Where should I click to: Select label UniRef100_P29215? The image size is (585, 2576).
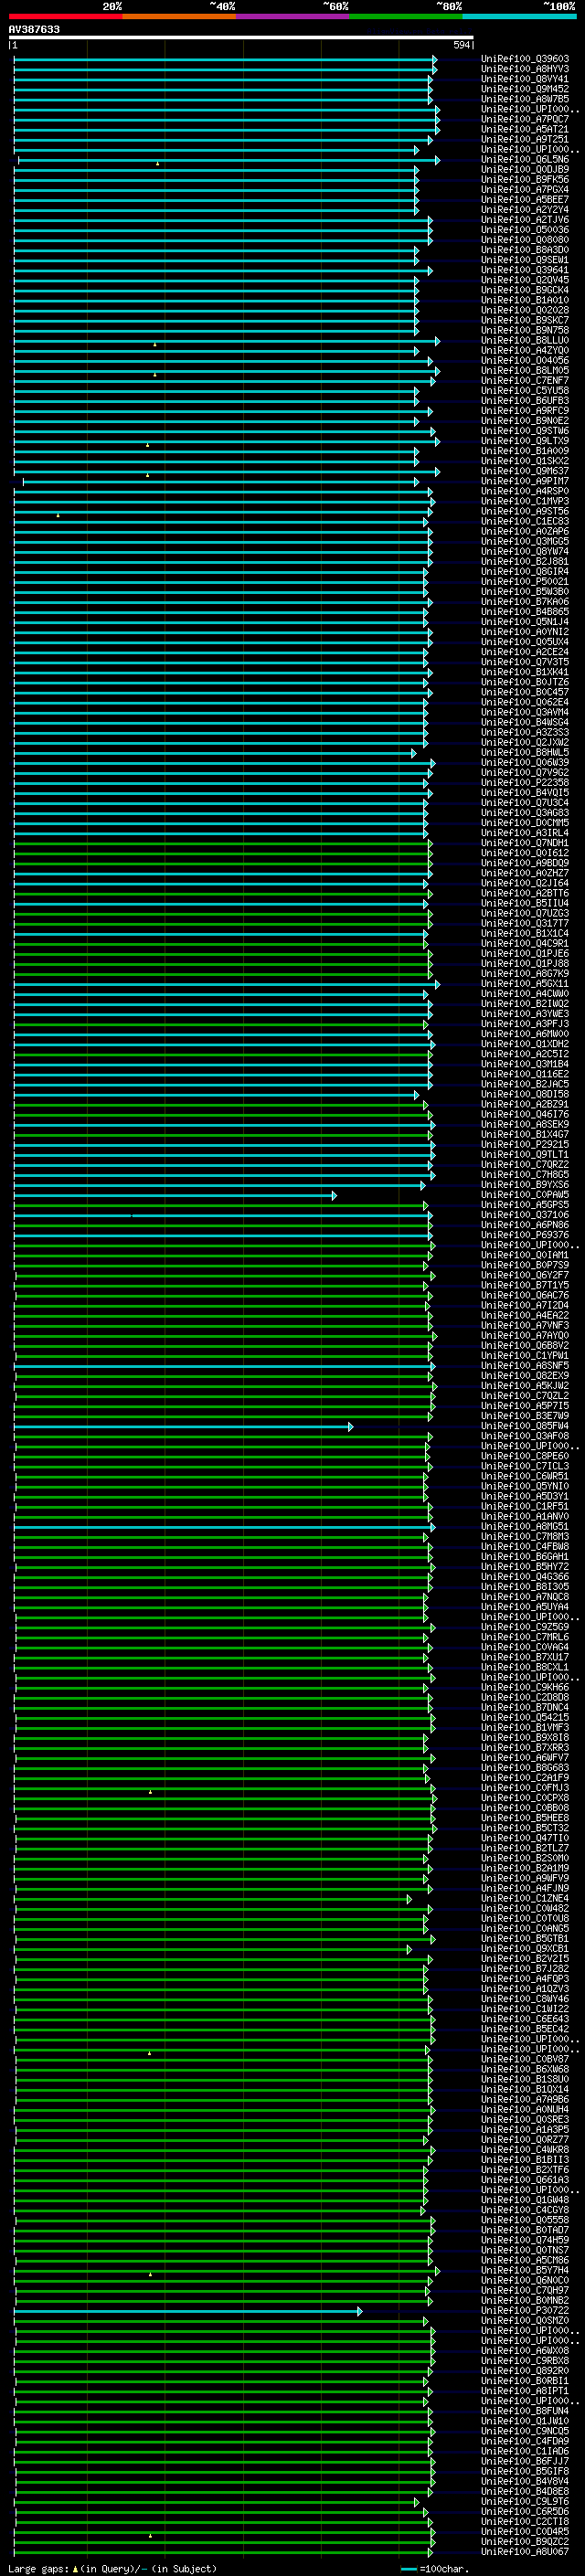click(x=525, y=1144)
